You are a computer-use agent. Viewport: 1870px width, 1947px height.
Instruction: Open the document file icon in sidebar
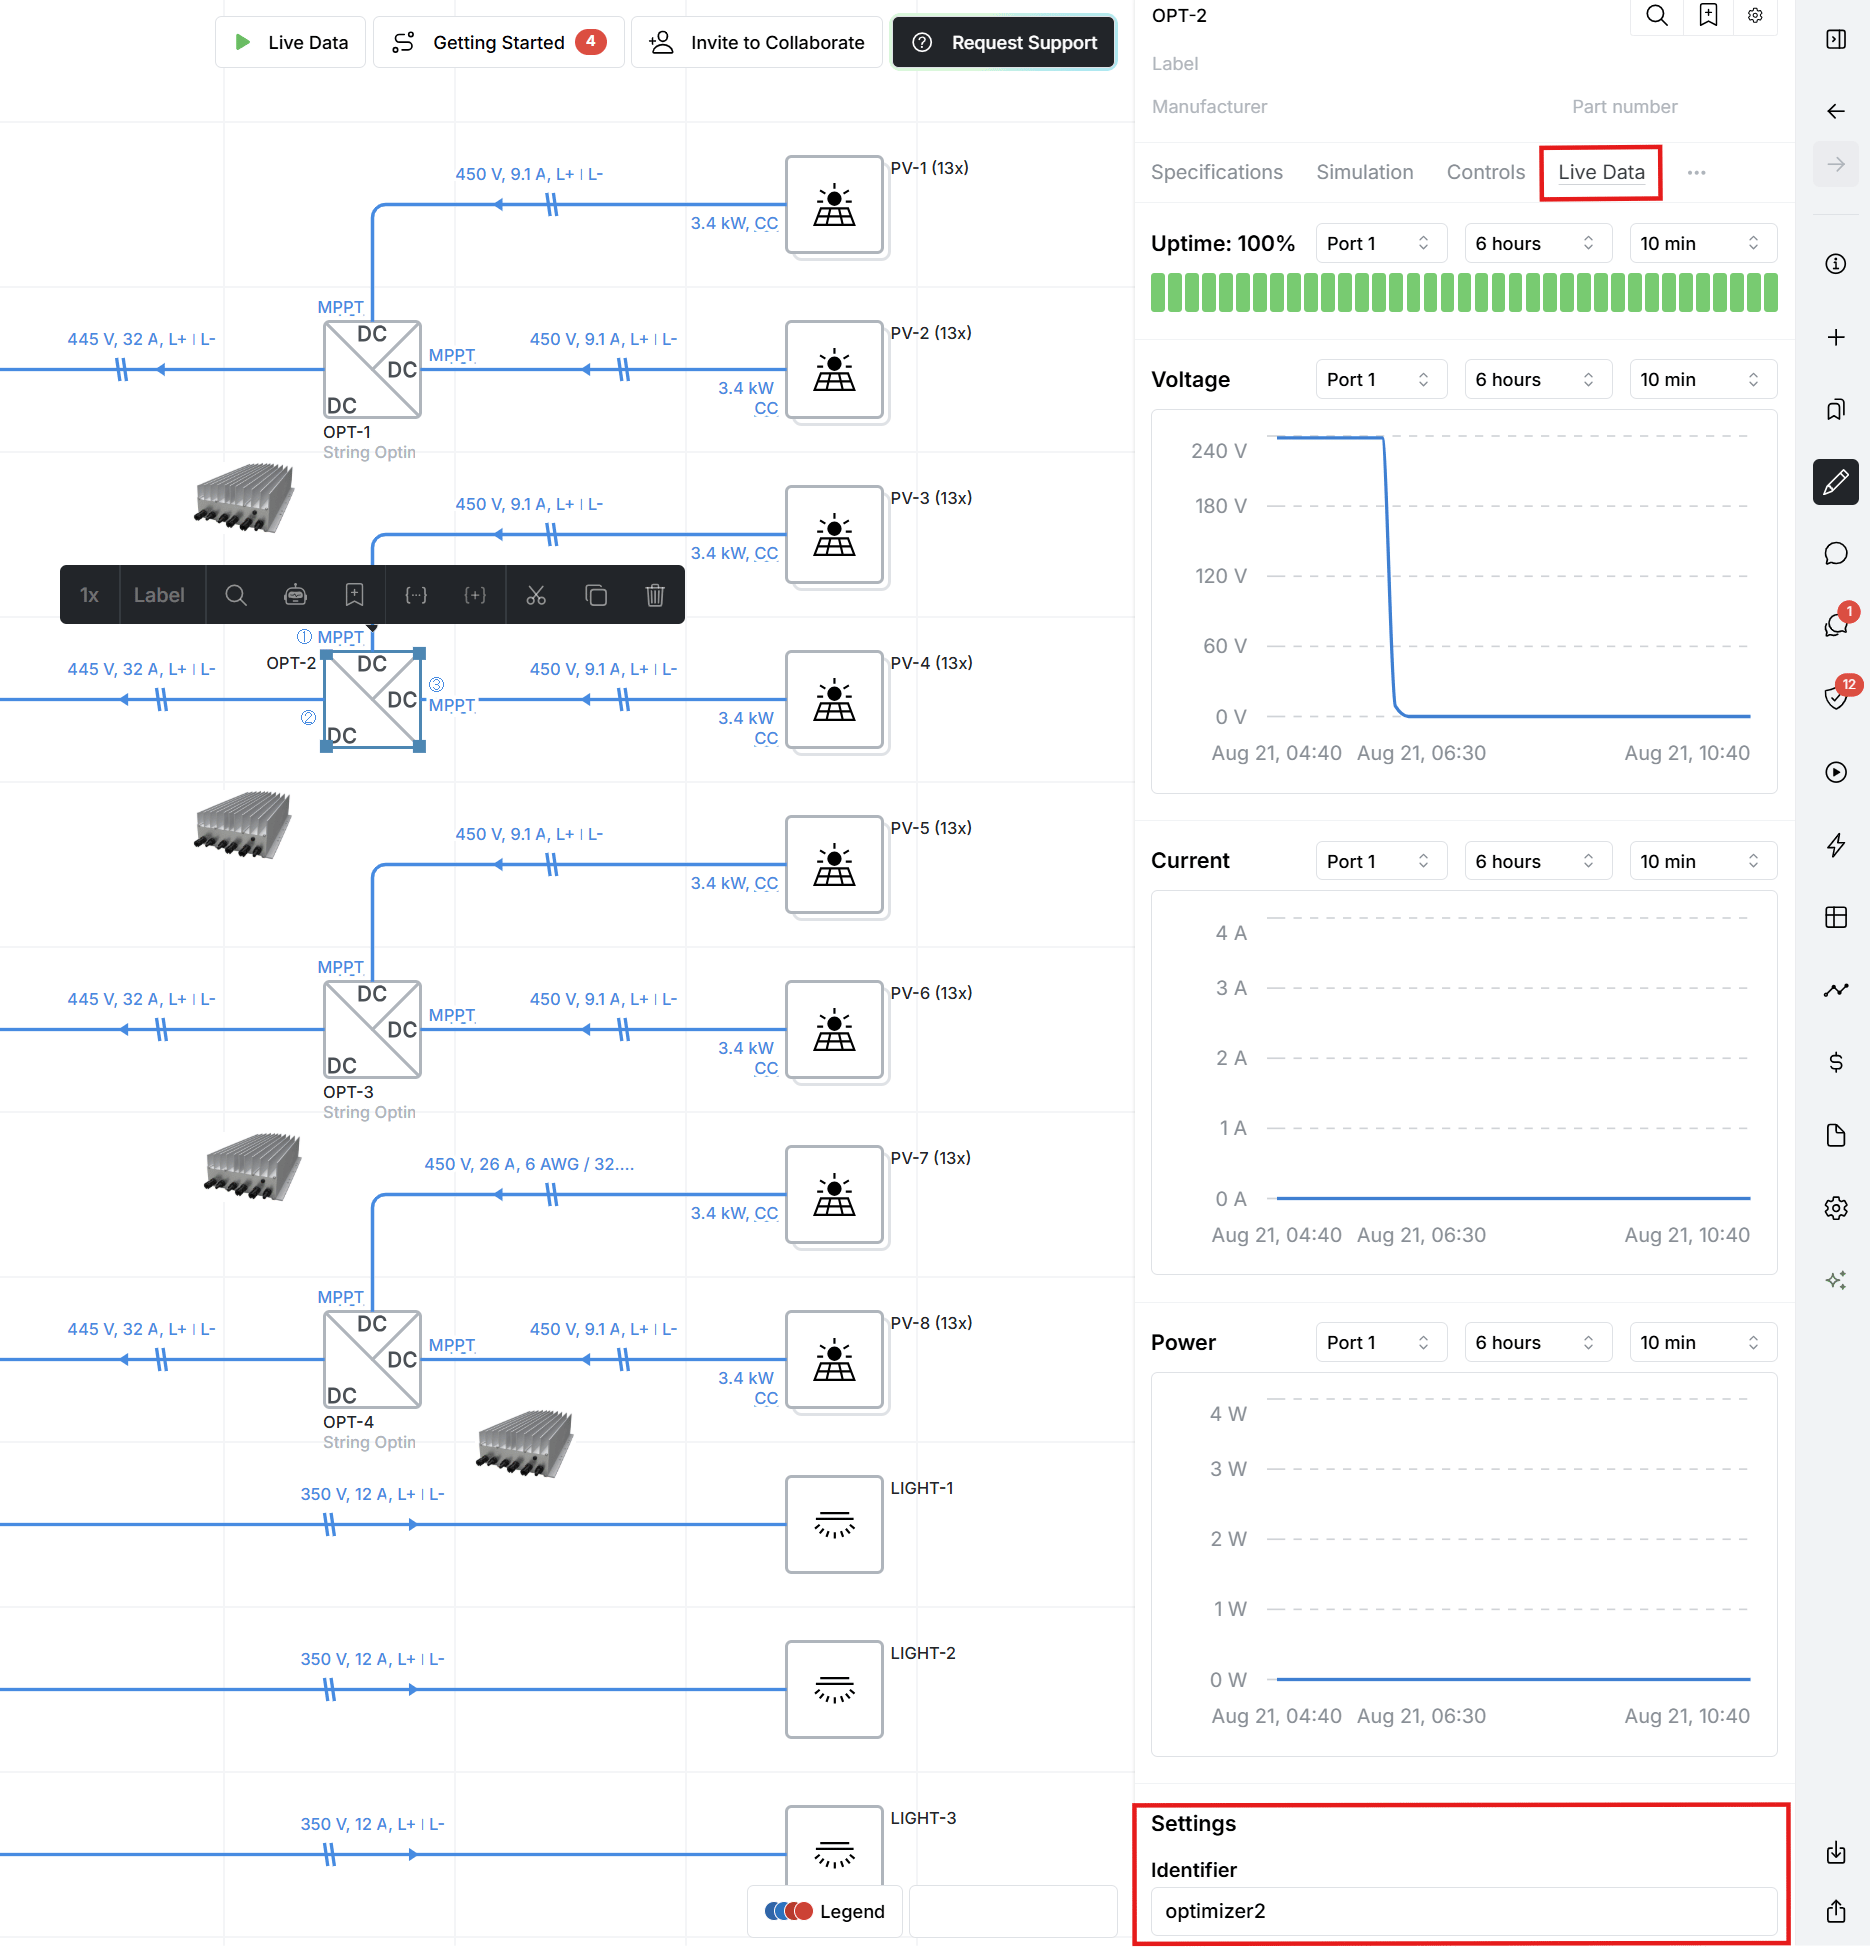click(x=1836, y=1135)
